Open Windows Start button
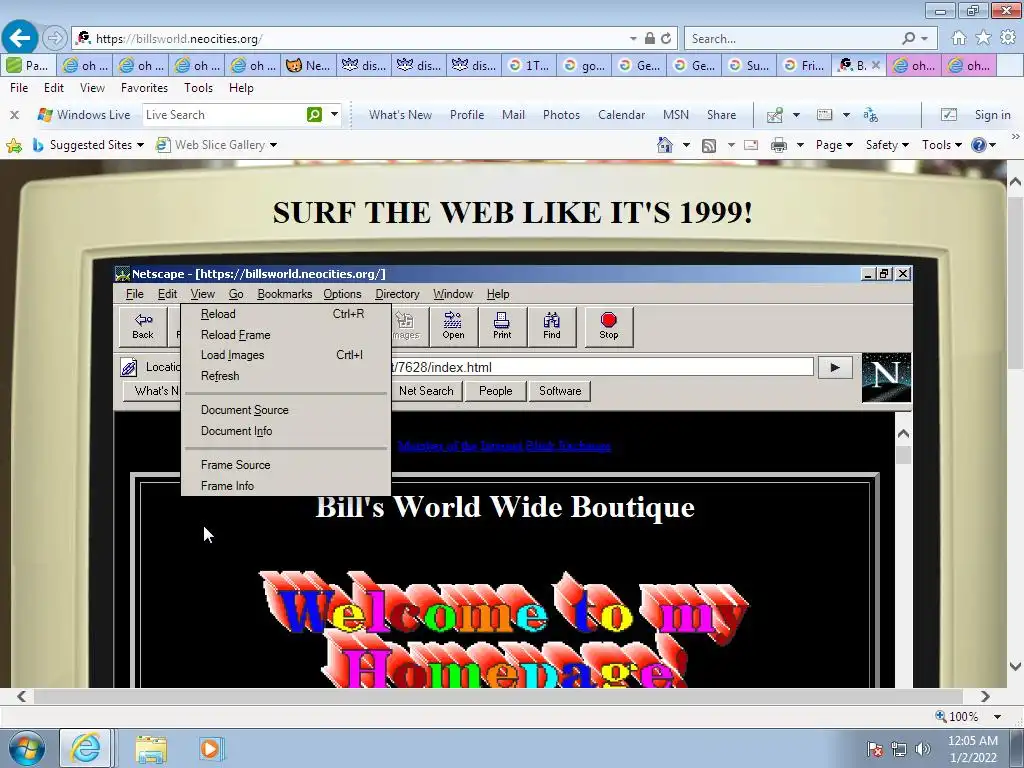The height and width of the screenshot is (768, 1024). (x=26, y=748)
